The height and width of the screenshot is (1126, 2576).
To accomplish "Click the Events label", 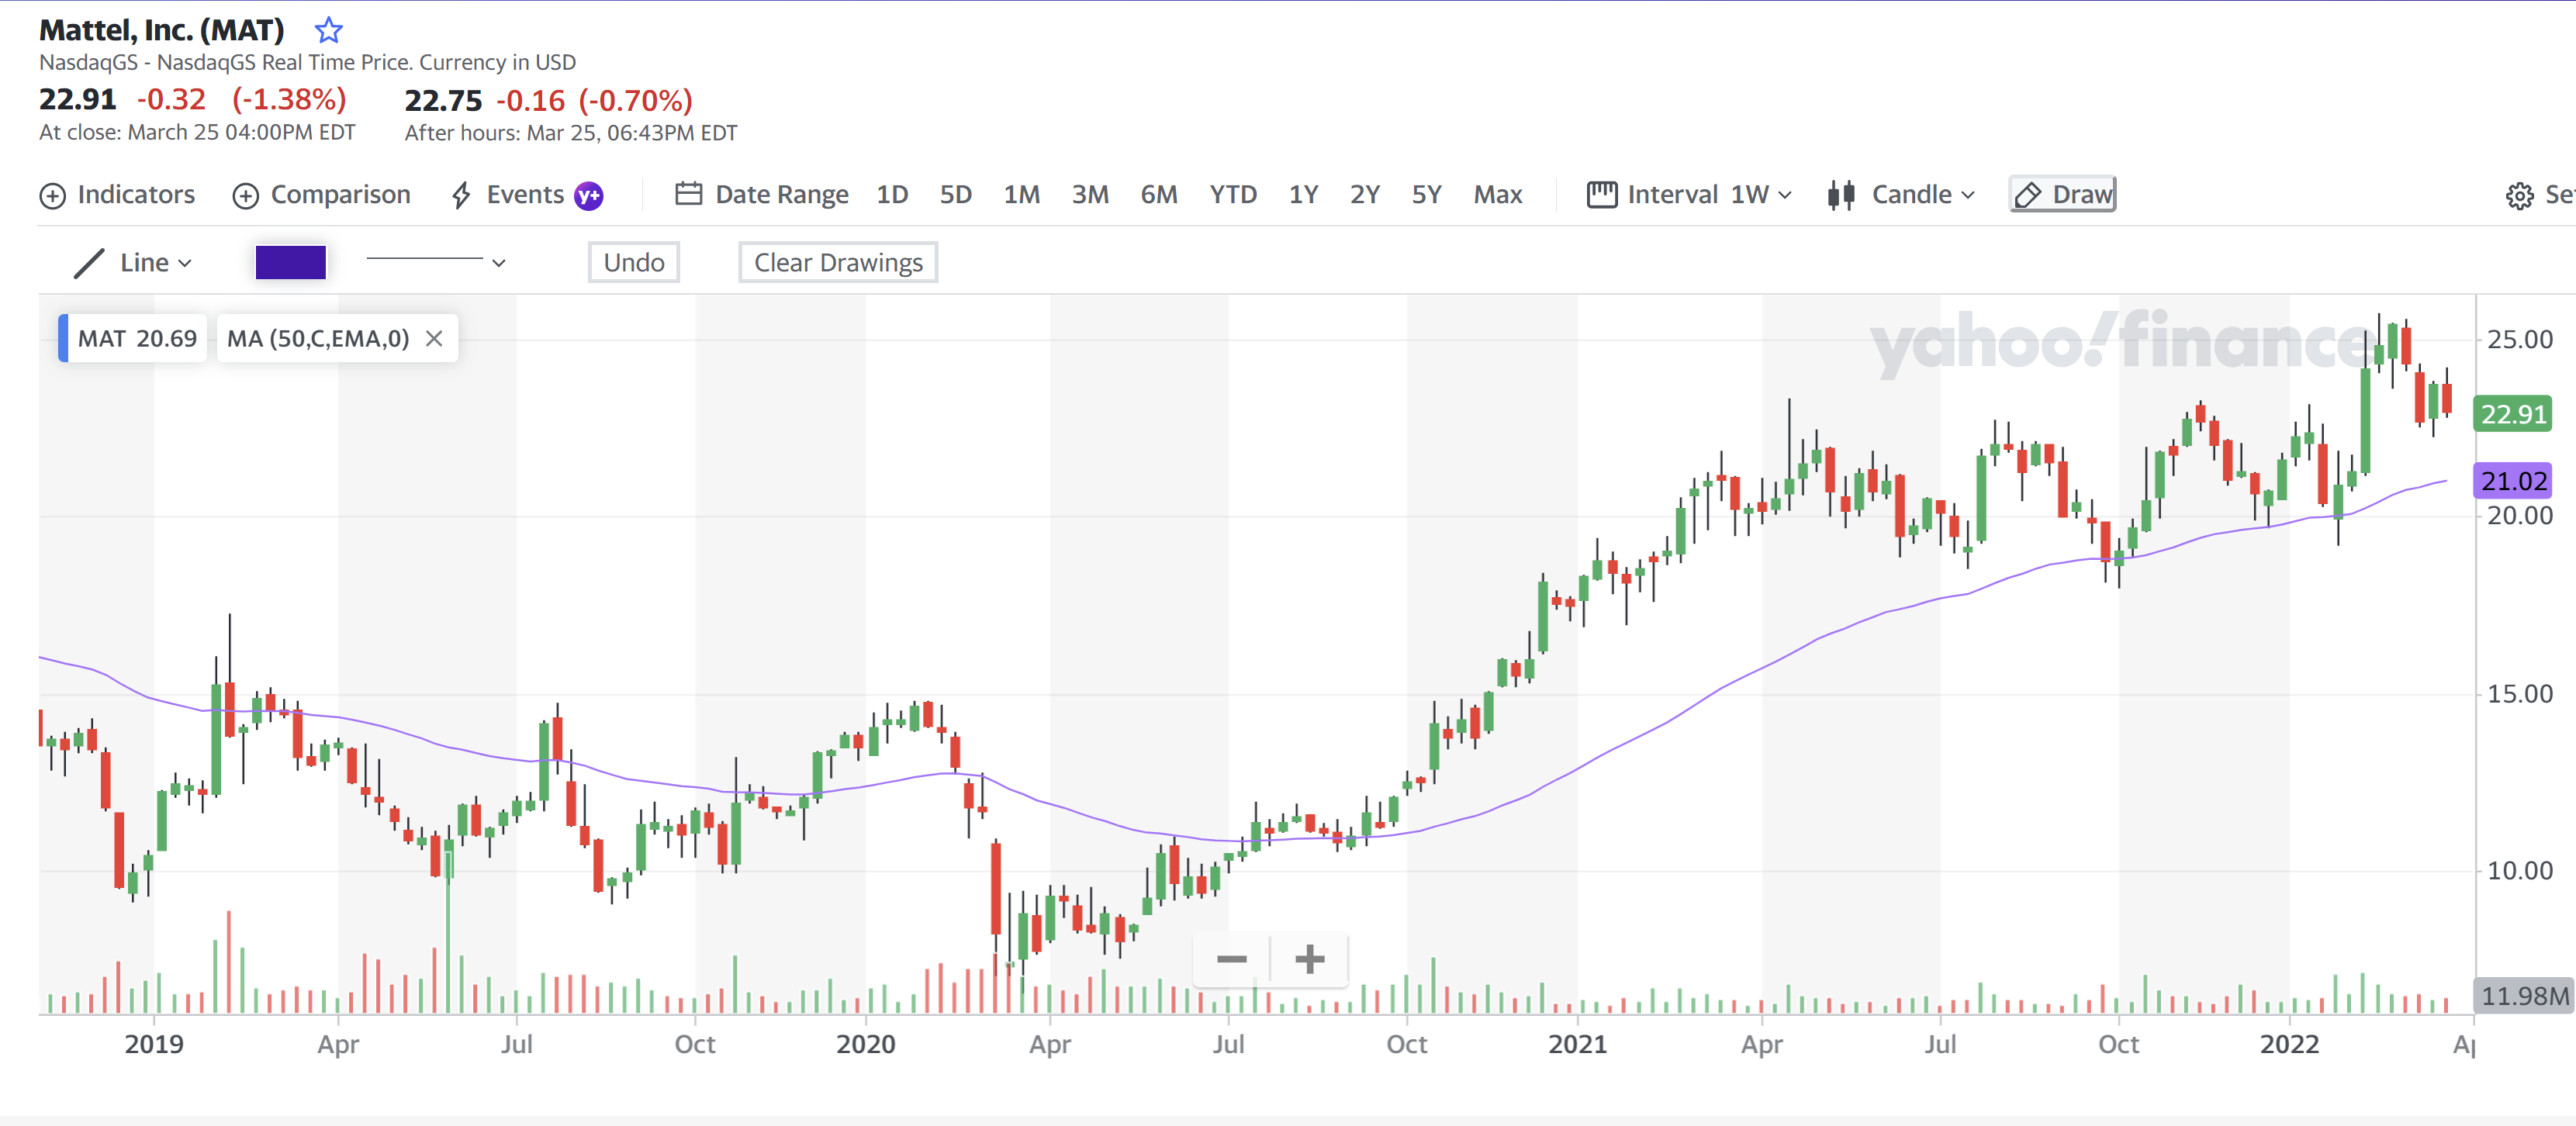I will pos(525,195).
